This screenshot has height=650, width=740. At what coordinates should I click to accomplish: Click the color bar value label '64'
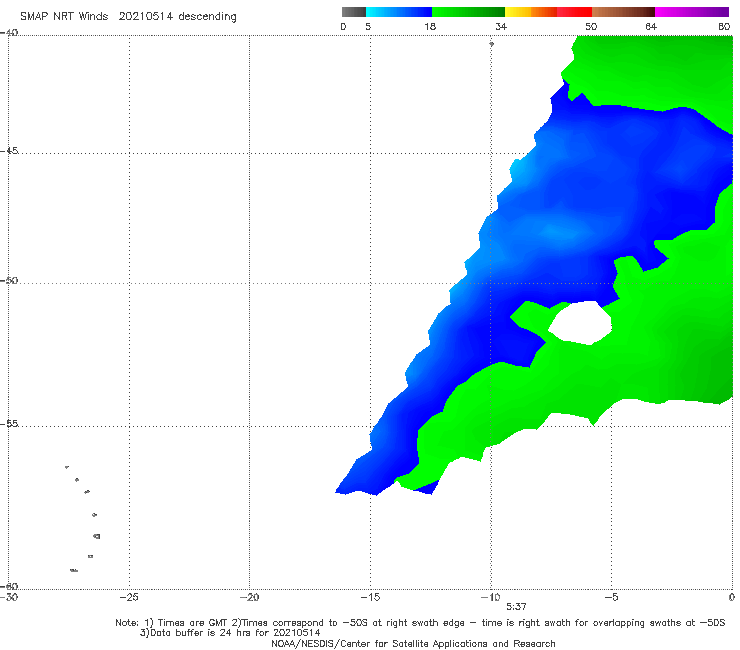click(x=651, y=27)
